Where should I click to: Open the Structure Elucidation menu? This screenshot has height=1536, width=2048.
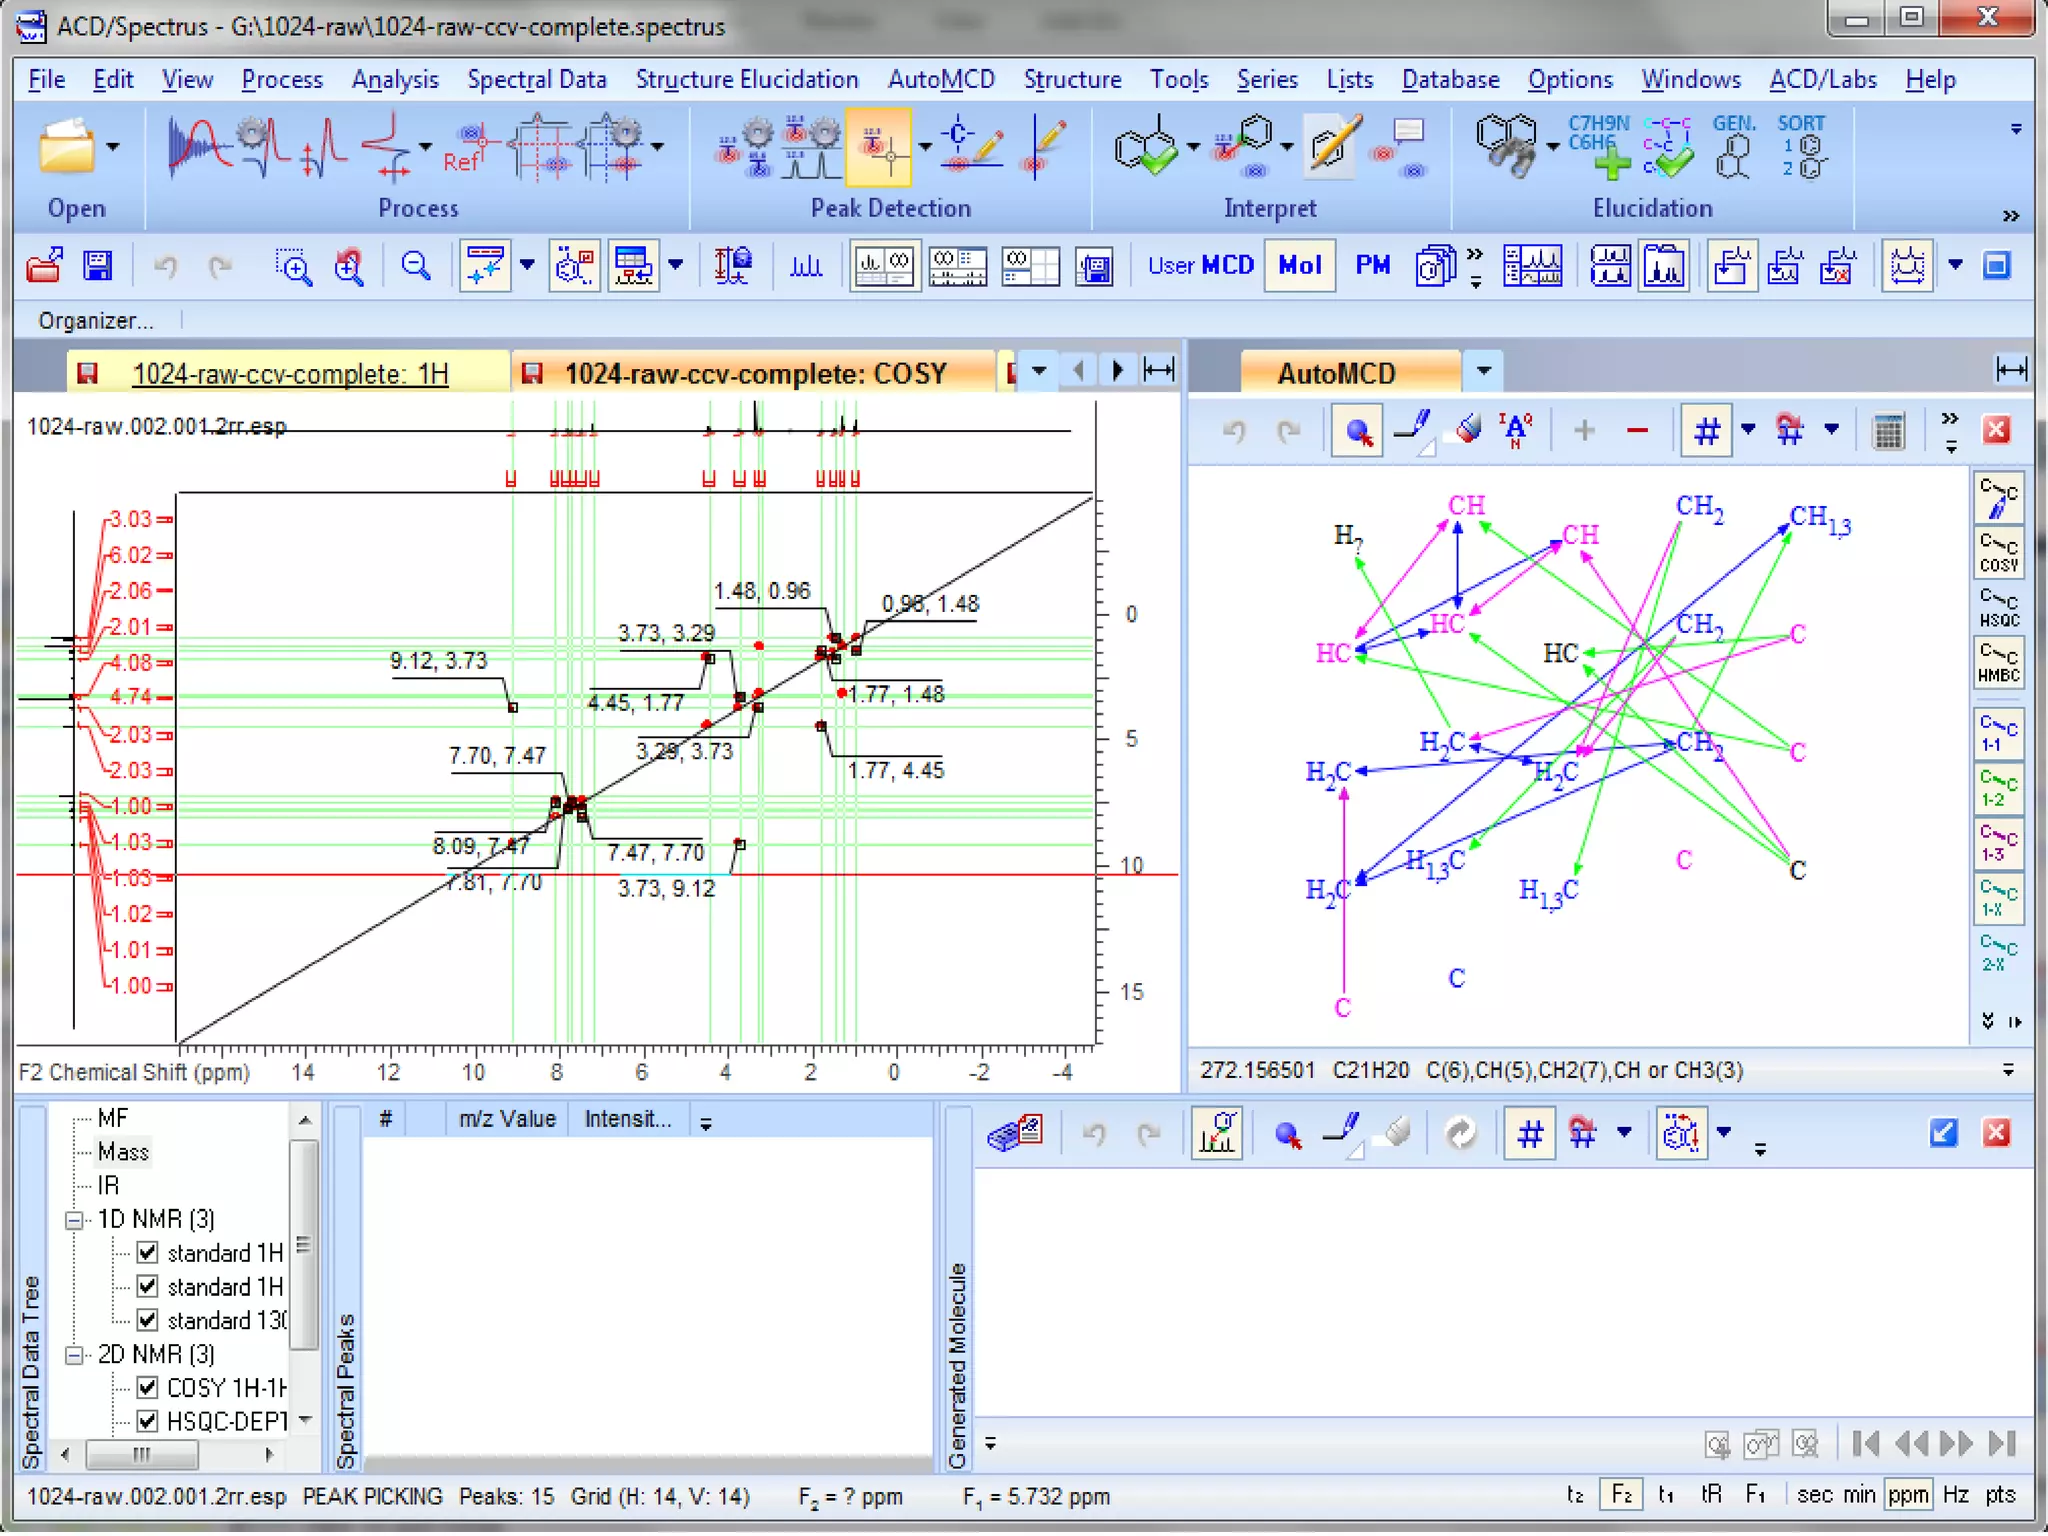tap(746, 79)
